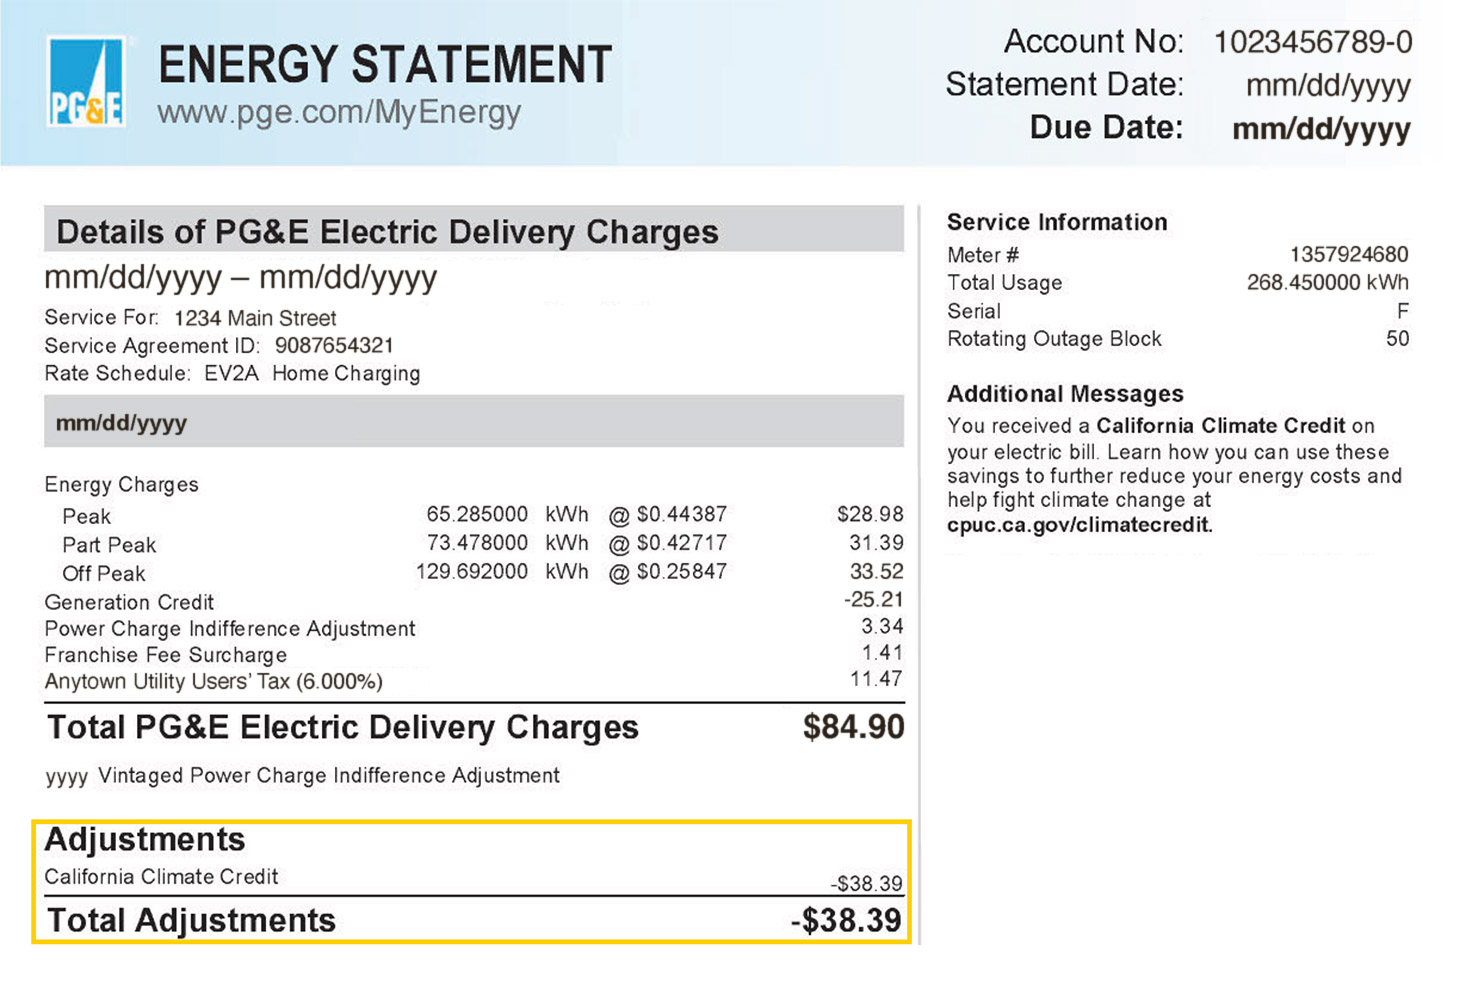Select the Service Agreement ID 9087654321
Image resolution: width=1460 pixels, height=992 pixels.
coord(334,346)
